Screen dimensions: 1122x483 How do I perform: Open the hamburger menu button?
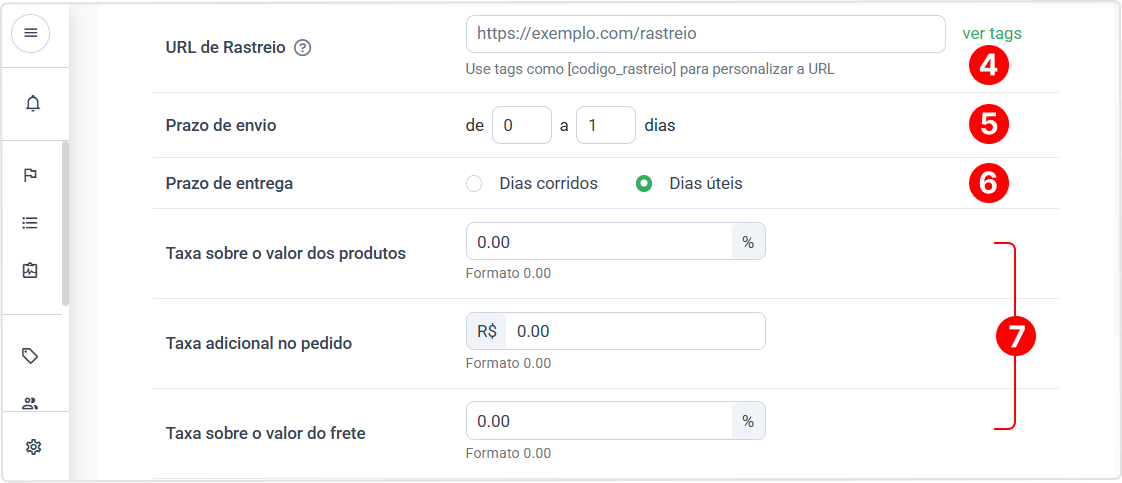tap(30, 33)
